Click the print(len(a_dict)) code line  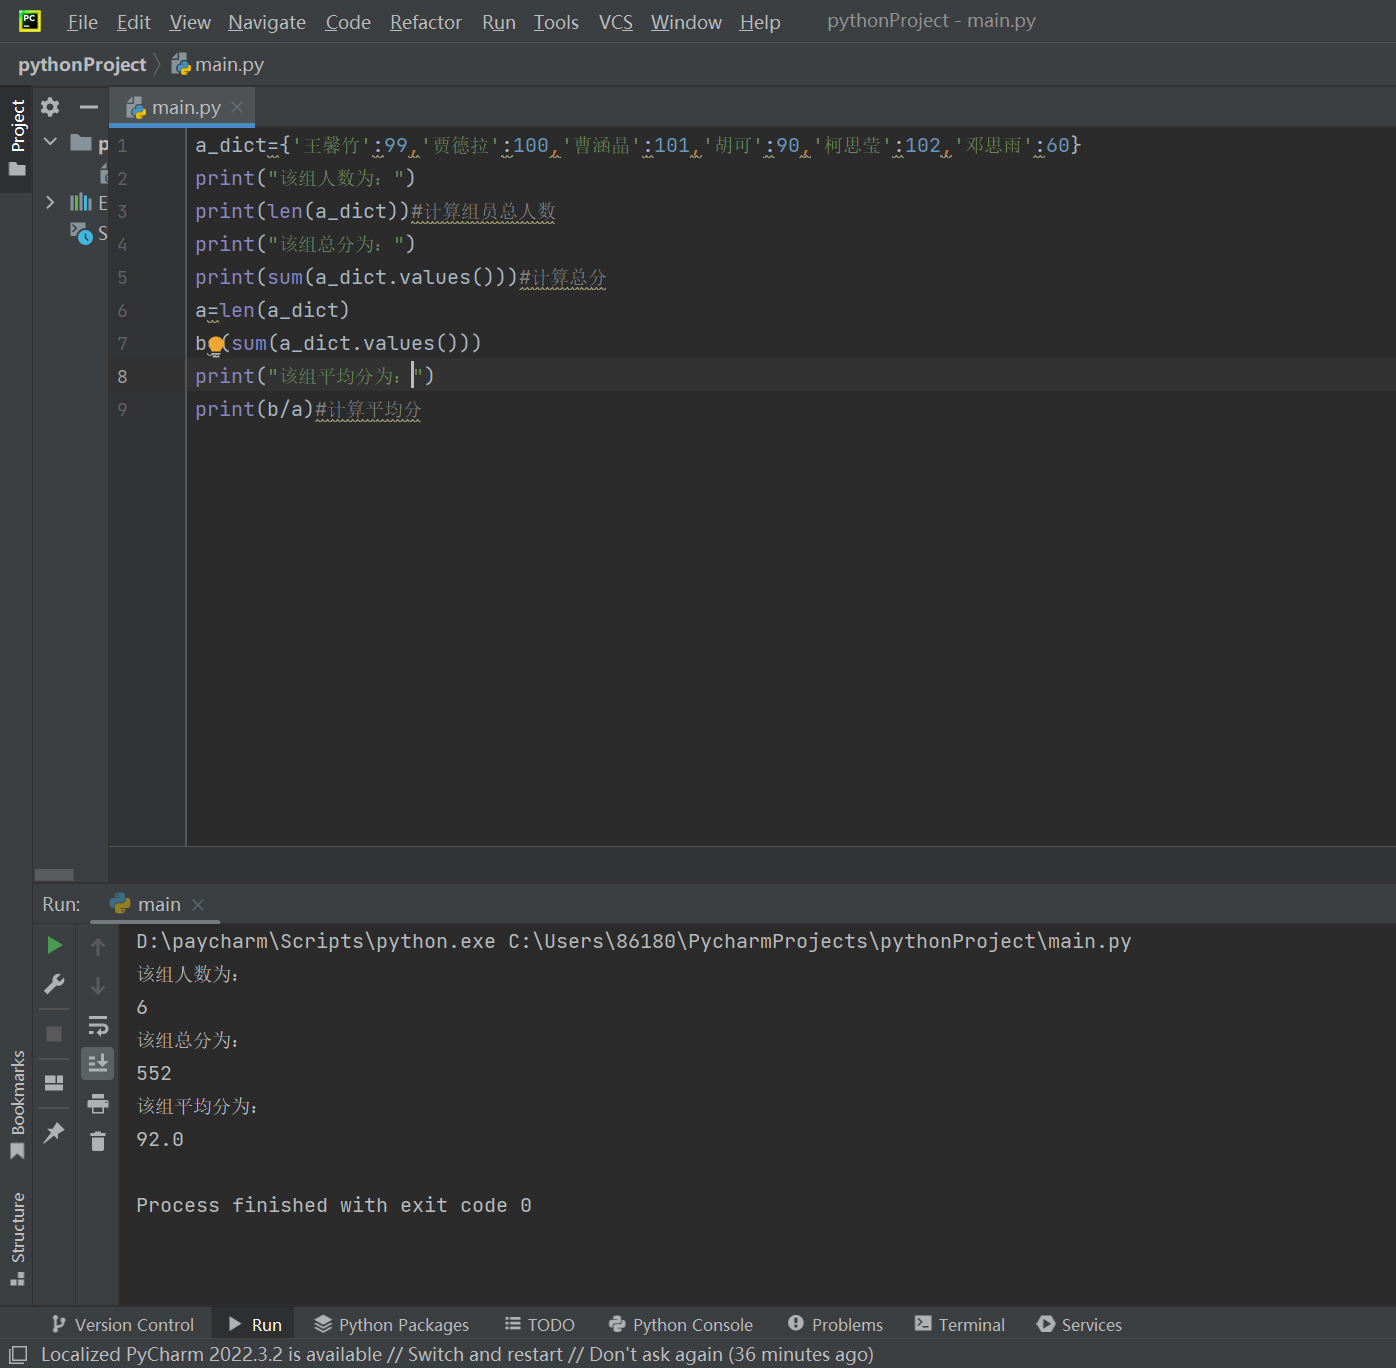(x=375, y=211)
